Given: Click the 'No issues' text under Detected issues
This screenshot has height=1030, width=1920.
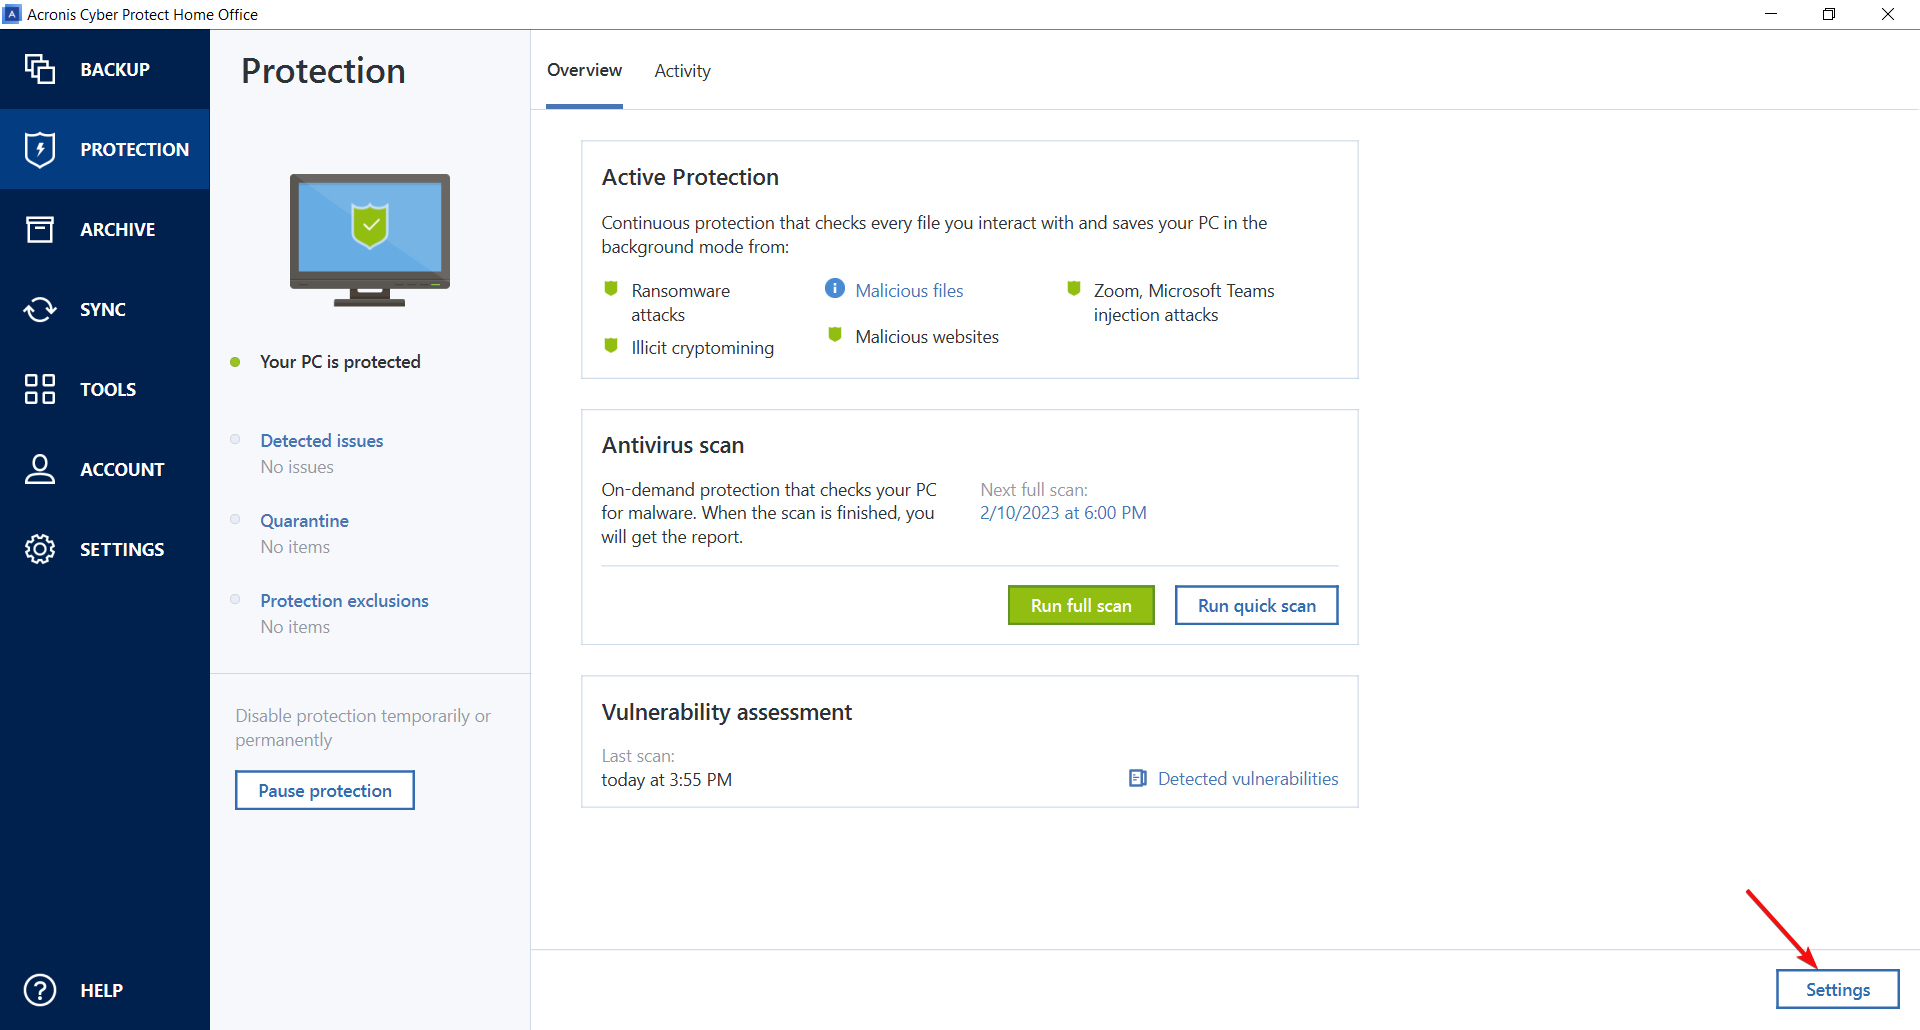Looking at the screenshot, I should tap(297, 467).
